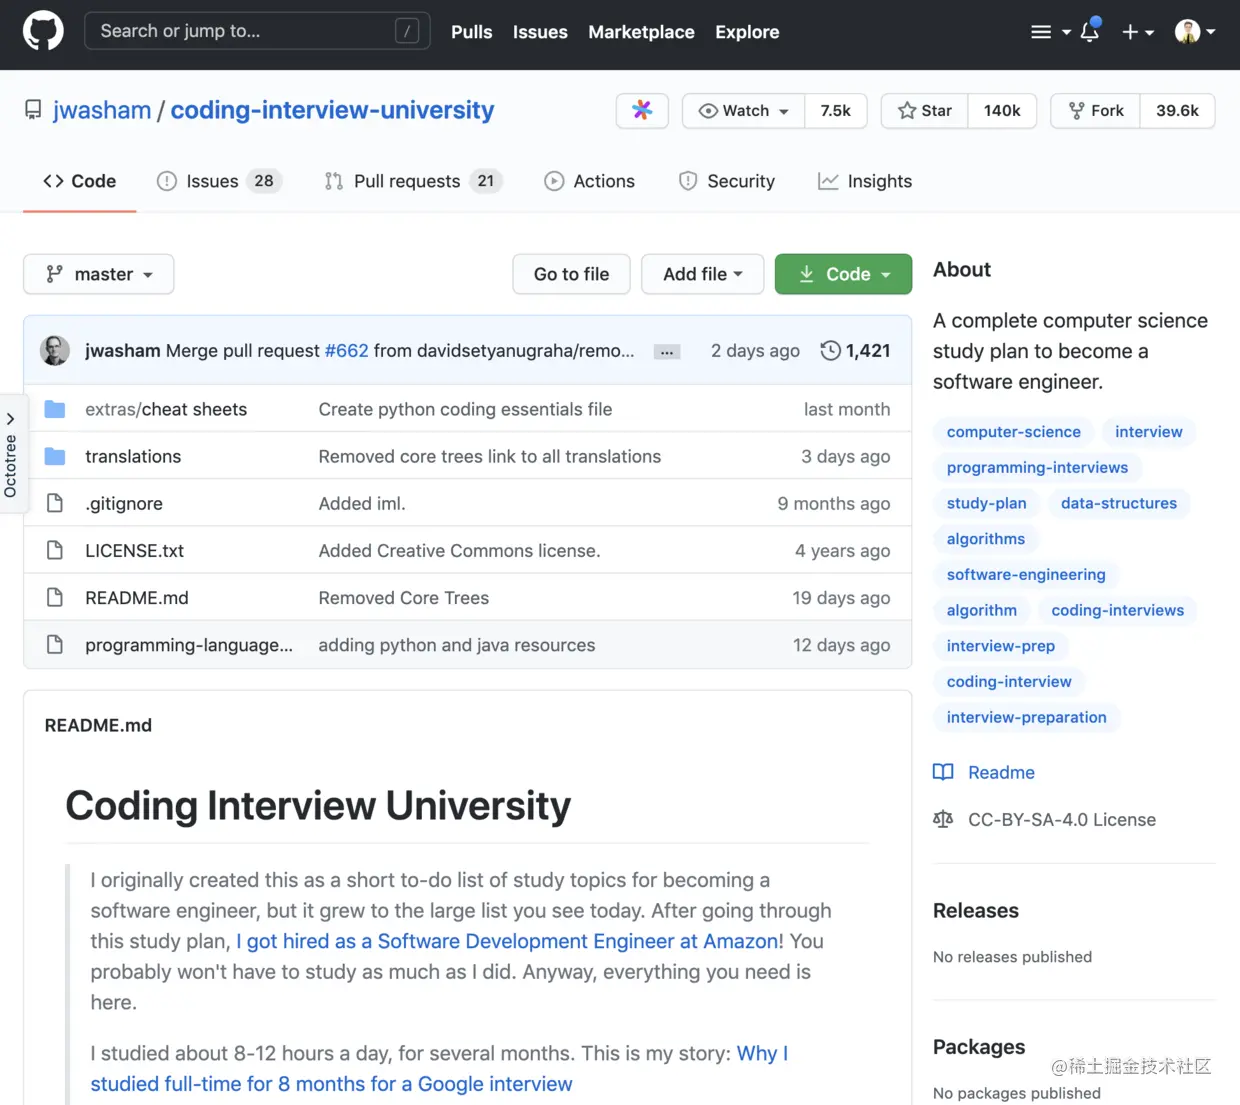Click '12 days ago' timestamp
The width and height of the screenshot is (1240, 1105).
coord(841,645)
